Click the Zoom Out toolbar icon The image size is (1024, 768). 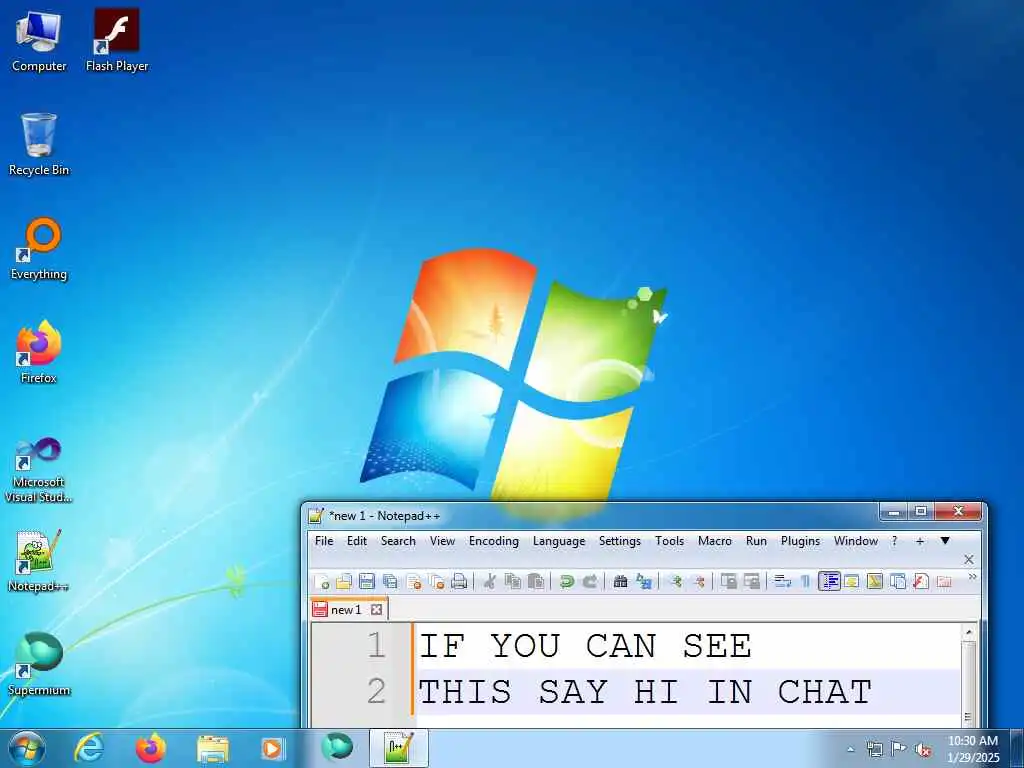coord(699,581)
